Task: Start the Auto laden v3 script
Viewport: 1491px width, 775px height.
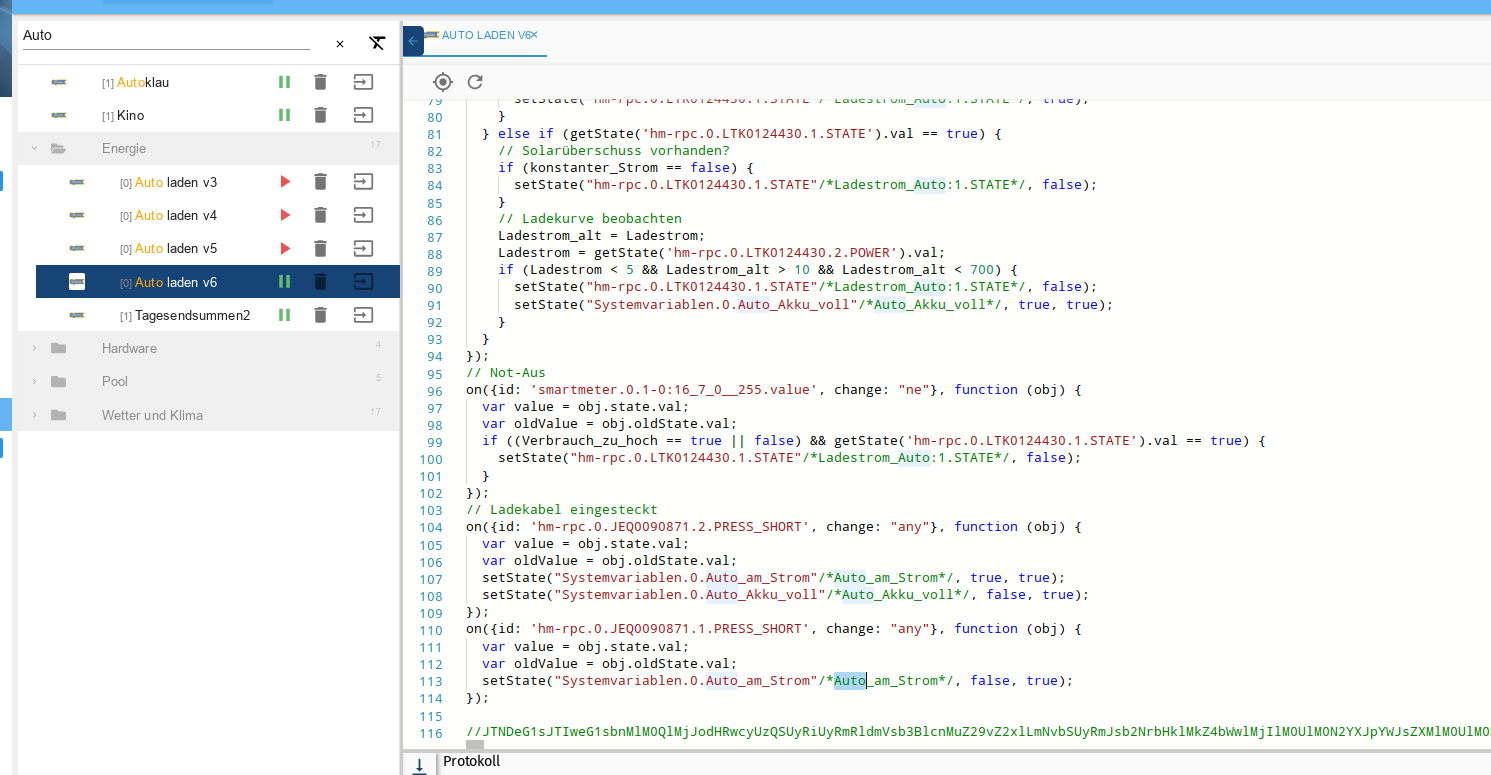Action: [285, 182]
